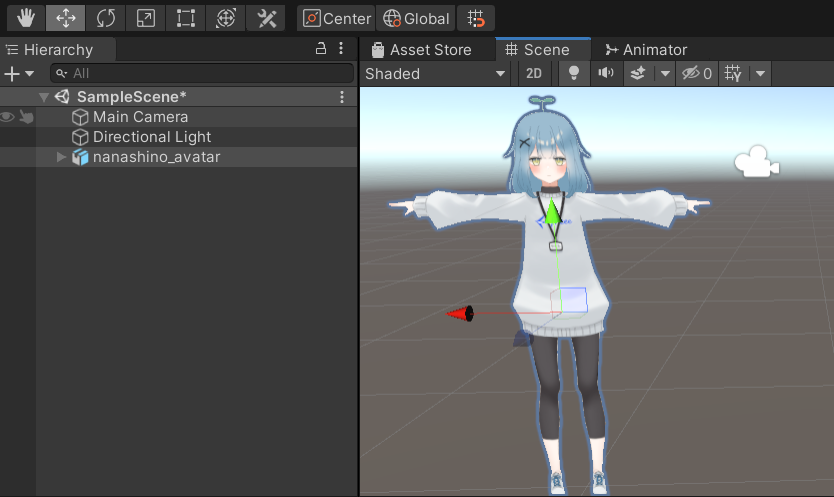Toggle Global handle rotation button
The width and height of the screenshot is (834, 497).
tap(416, 18)
